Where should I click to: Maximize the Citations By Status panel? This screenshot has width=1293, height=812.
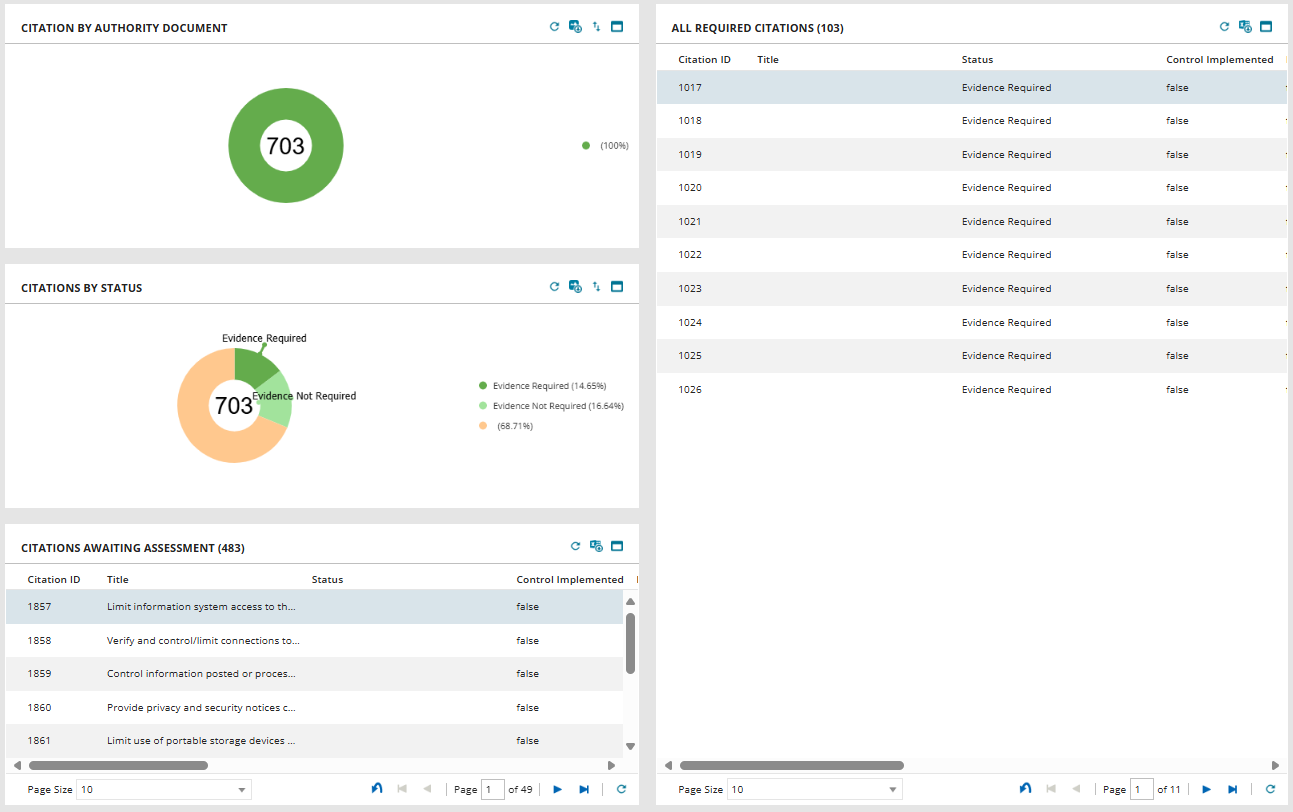coord(617,285)
